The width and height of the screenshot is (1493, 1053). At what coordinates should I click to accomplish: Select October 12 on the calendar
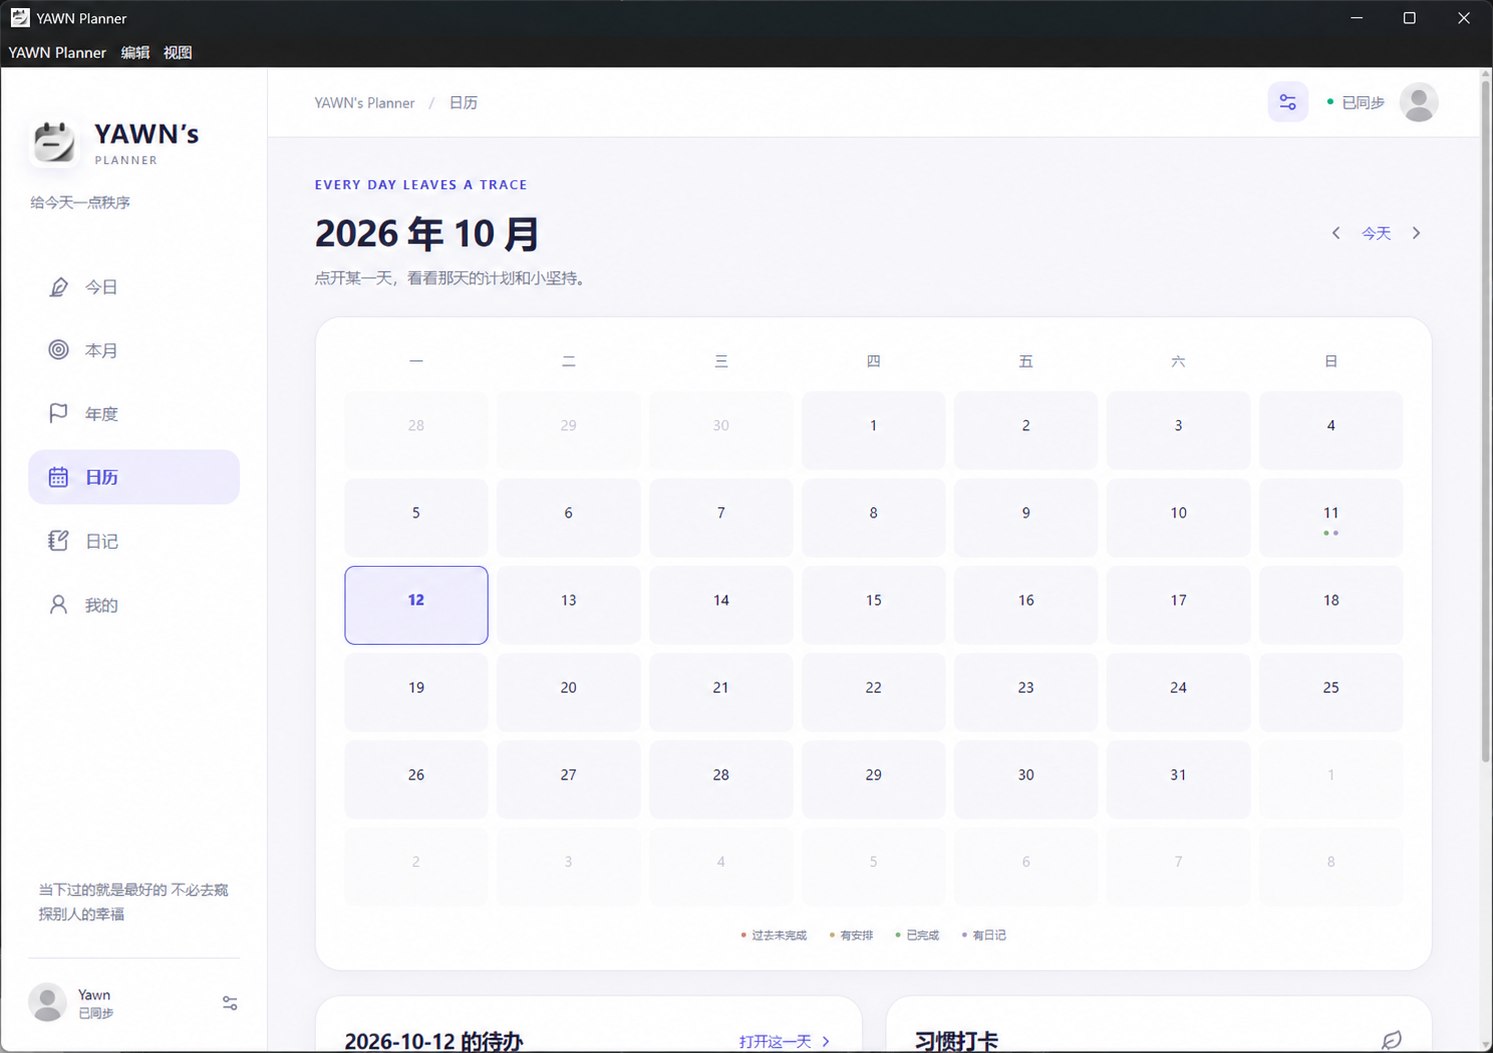pyautogui.click(x=416, y=605)
